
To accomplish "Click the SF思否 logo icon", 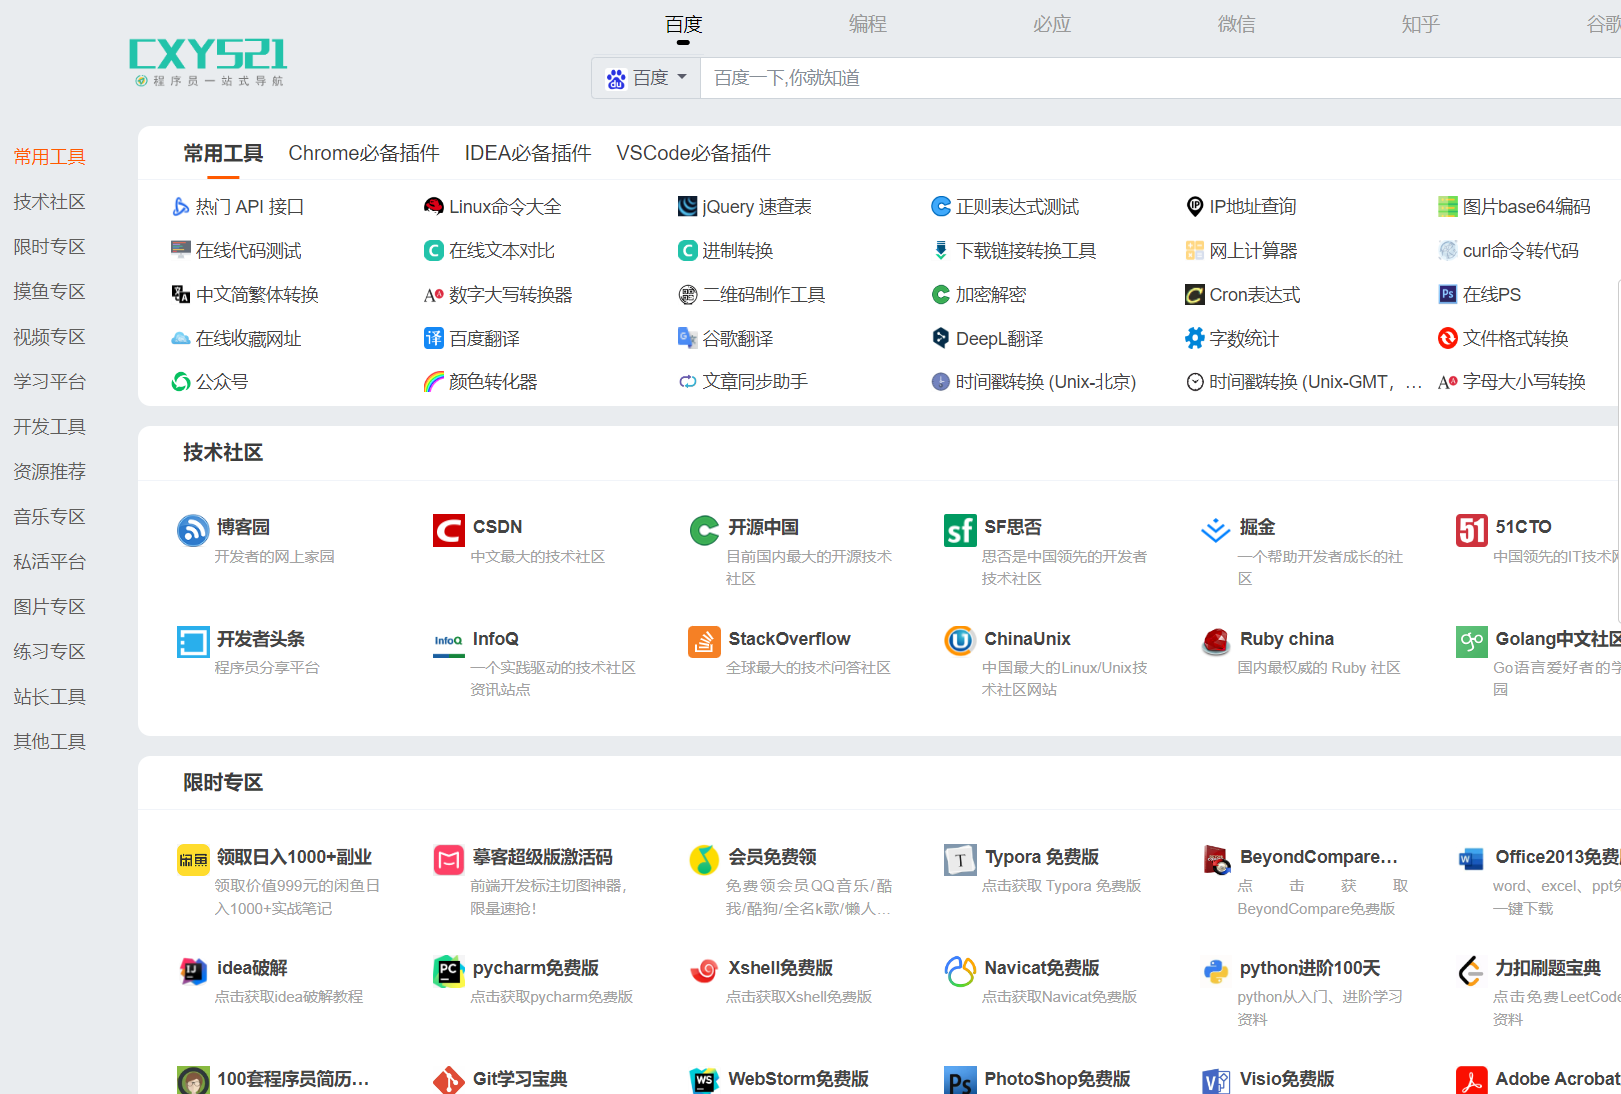I will 960,530.
